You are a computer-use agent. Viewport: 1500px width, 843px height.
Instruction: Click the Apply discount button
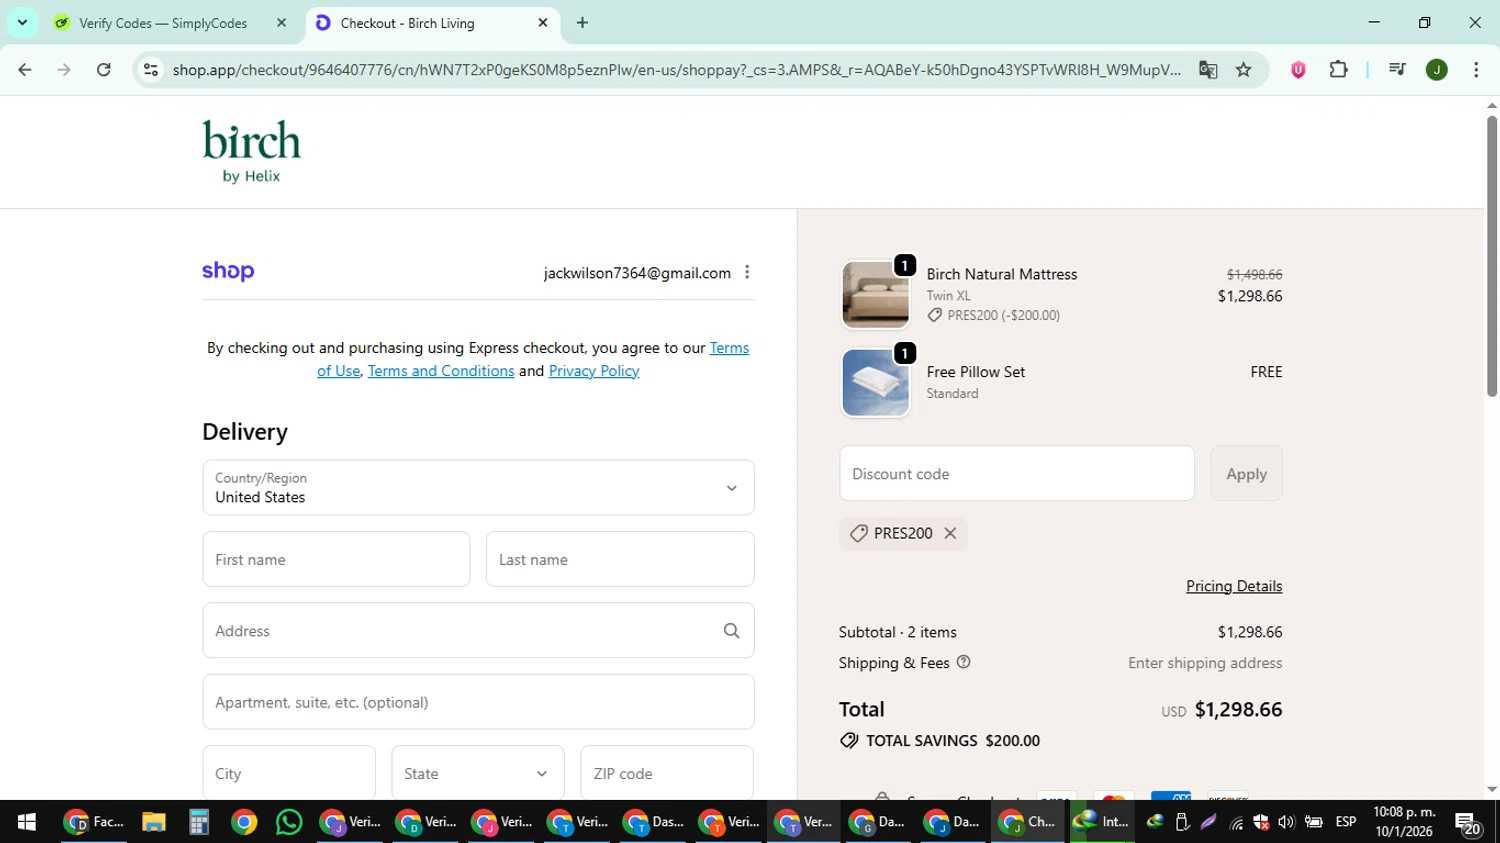tap(1246, 474)
